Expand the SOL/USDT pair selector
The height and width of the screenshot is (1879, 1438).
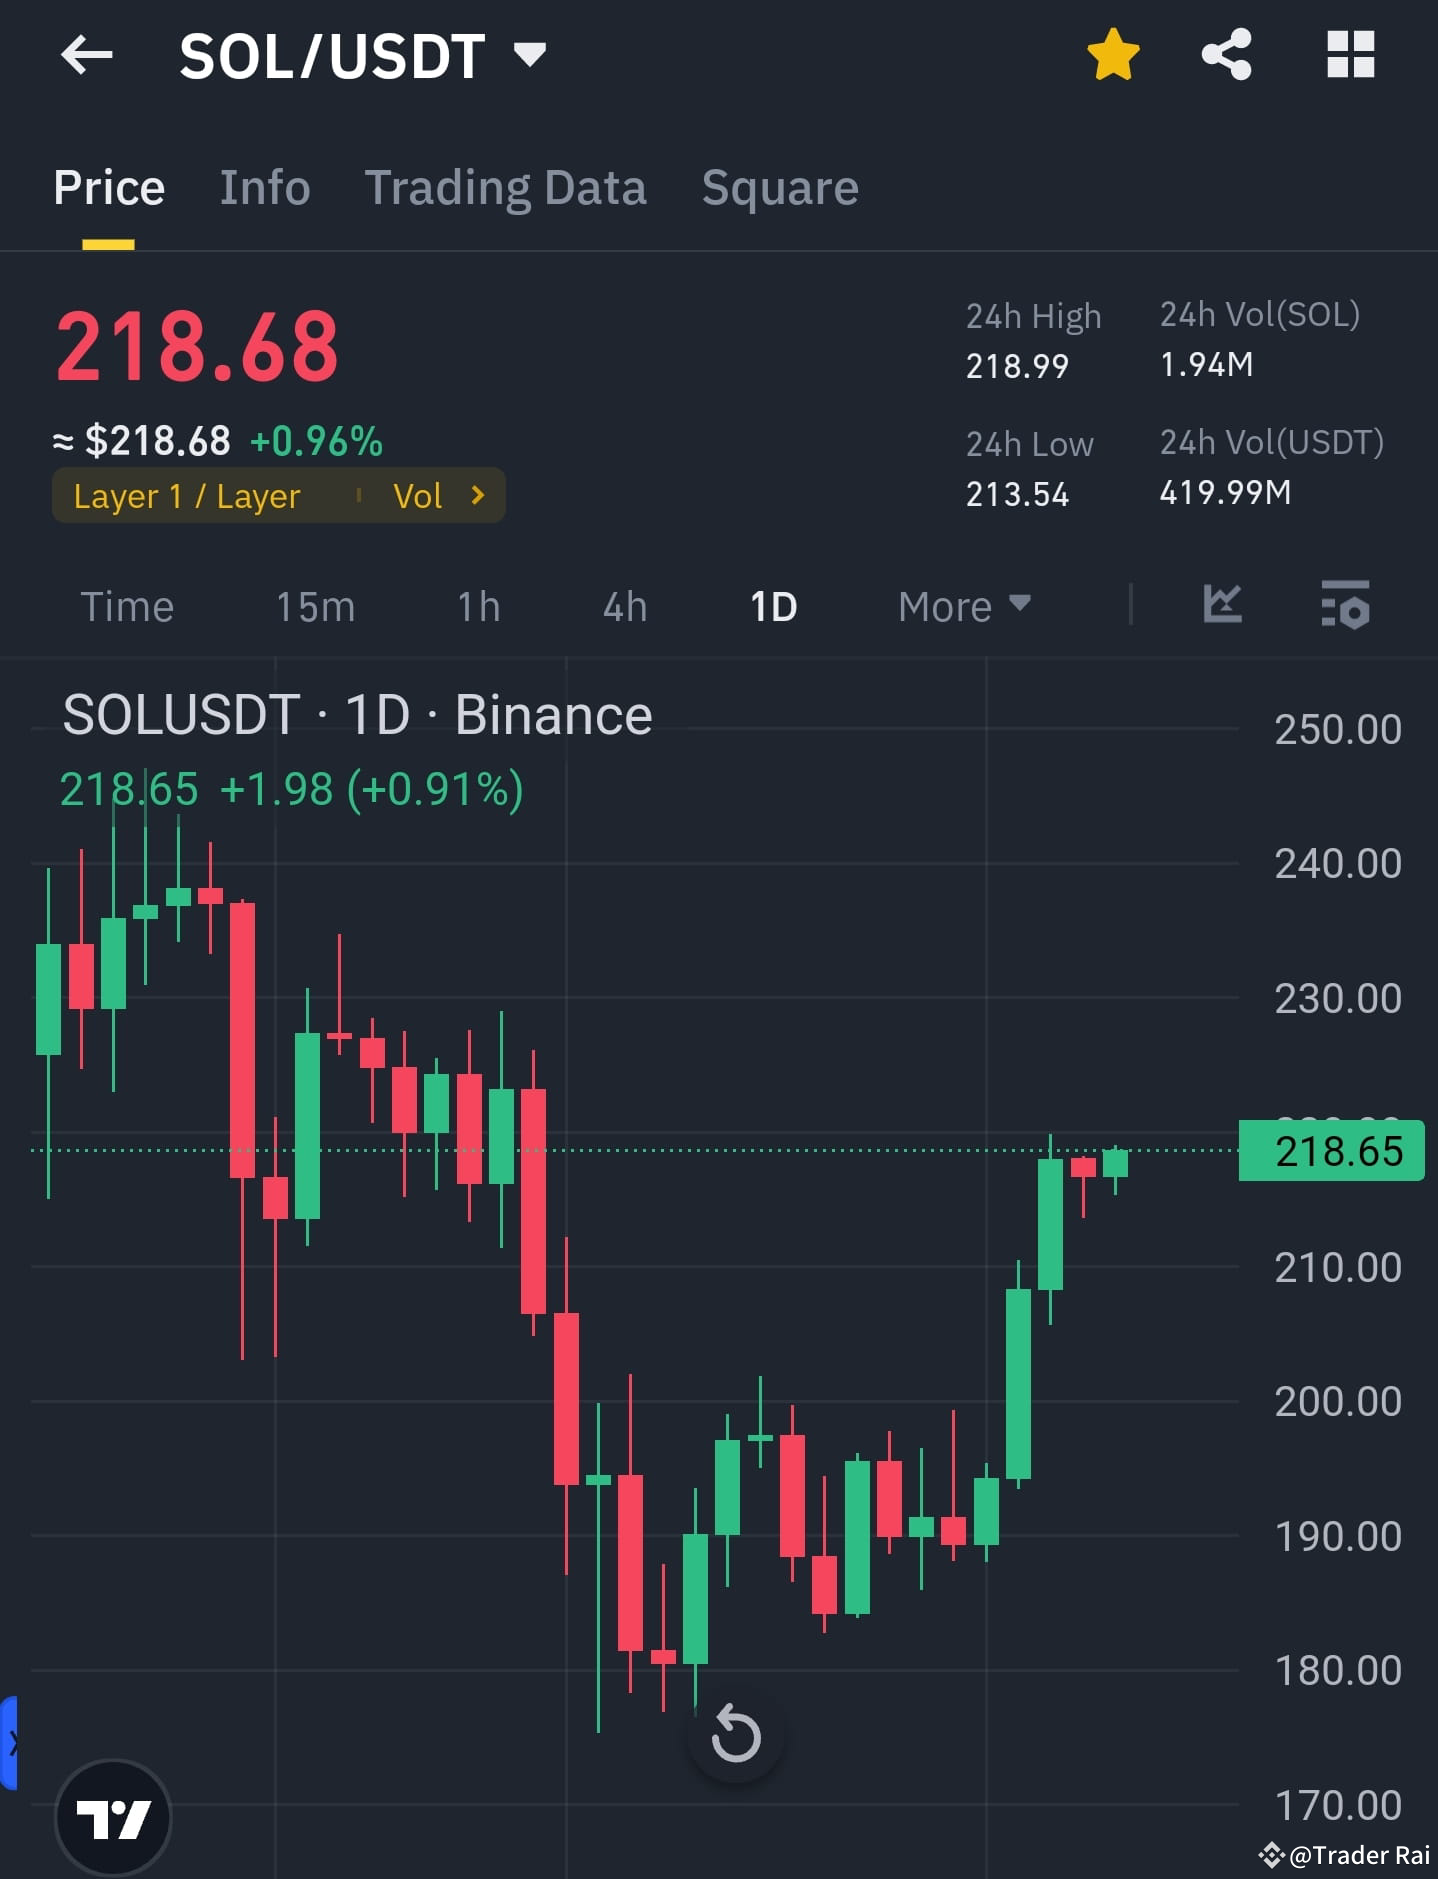[531, 57]
